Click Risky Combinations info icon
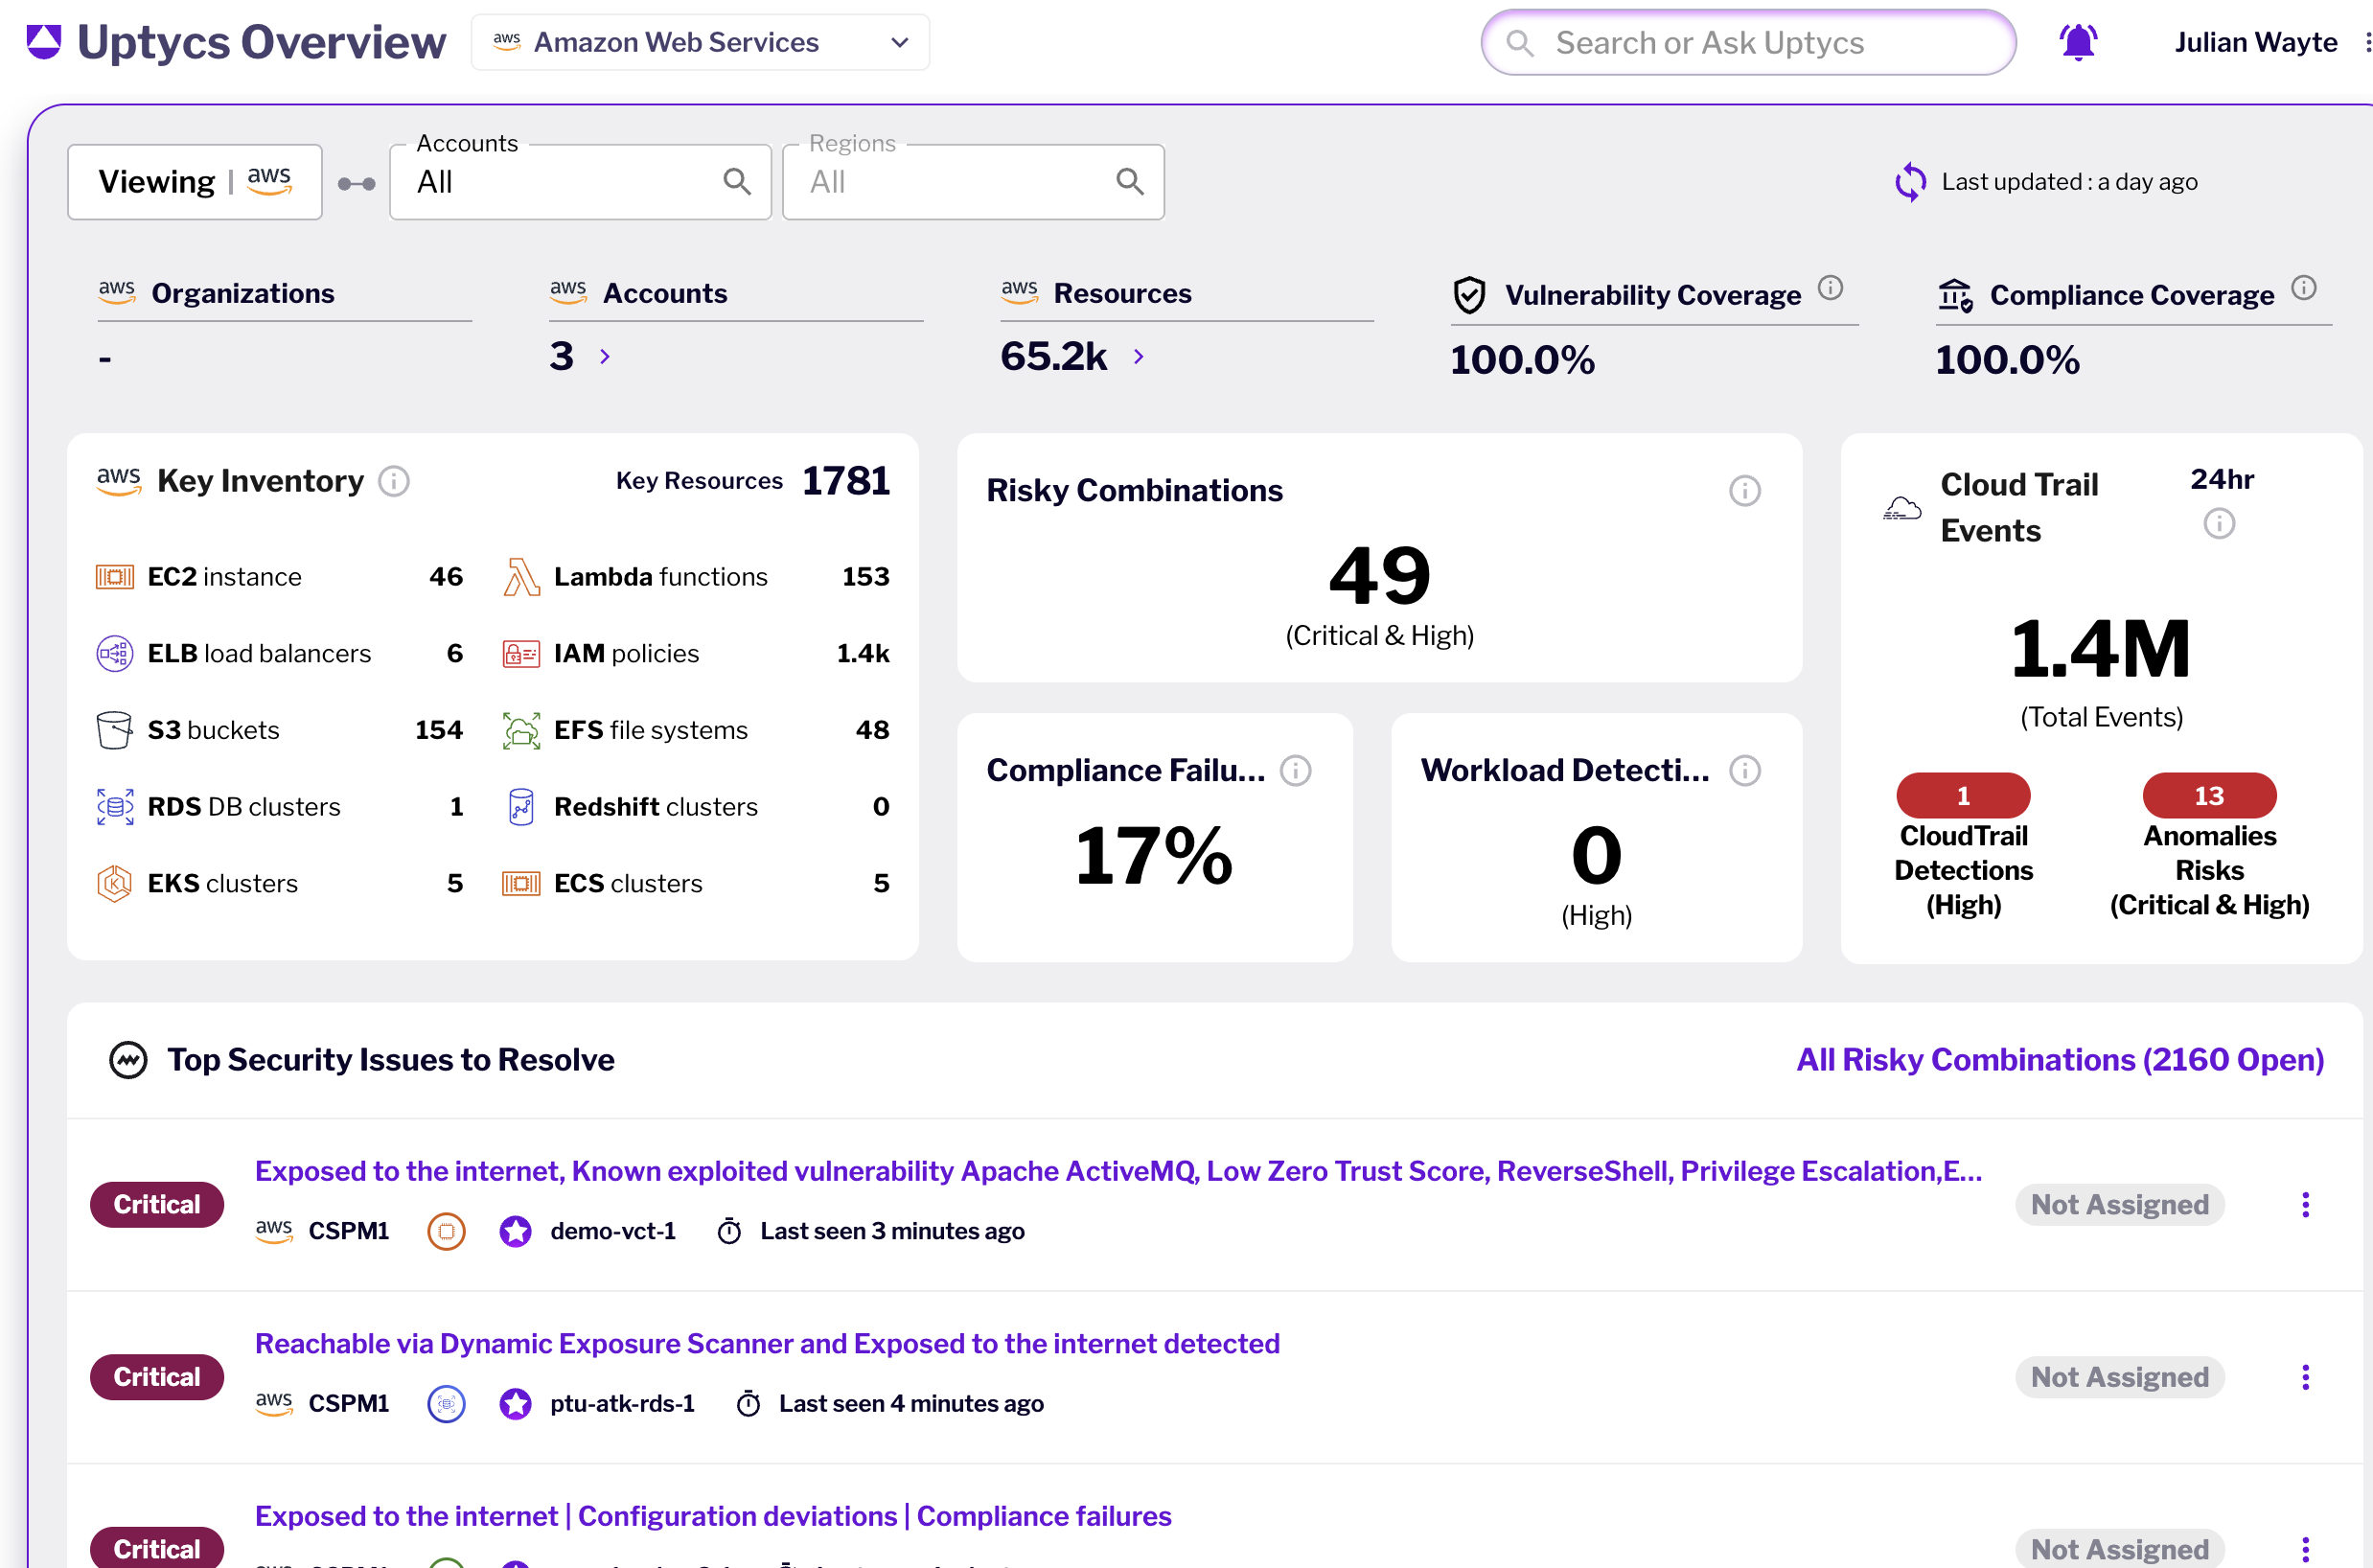Image resolution: width=2373 pixels, height=1568 pixels. coord(1745,491)
